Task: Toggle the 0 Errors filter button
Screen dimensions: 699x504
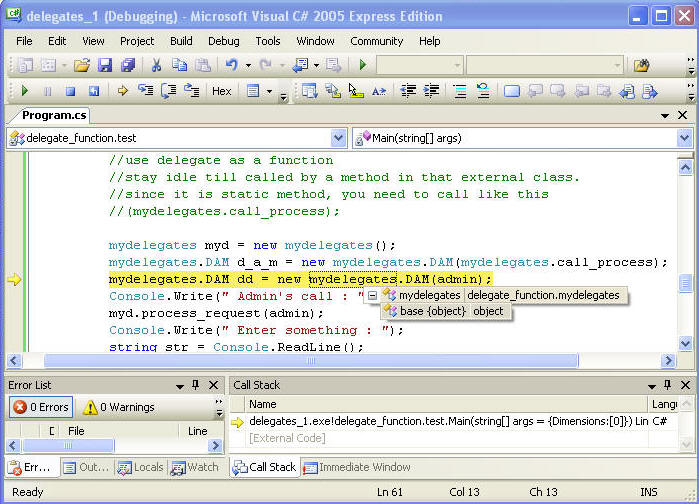Action: pyautogui.click(x=39, y=407)
